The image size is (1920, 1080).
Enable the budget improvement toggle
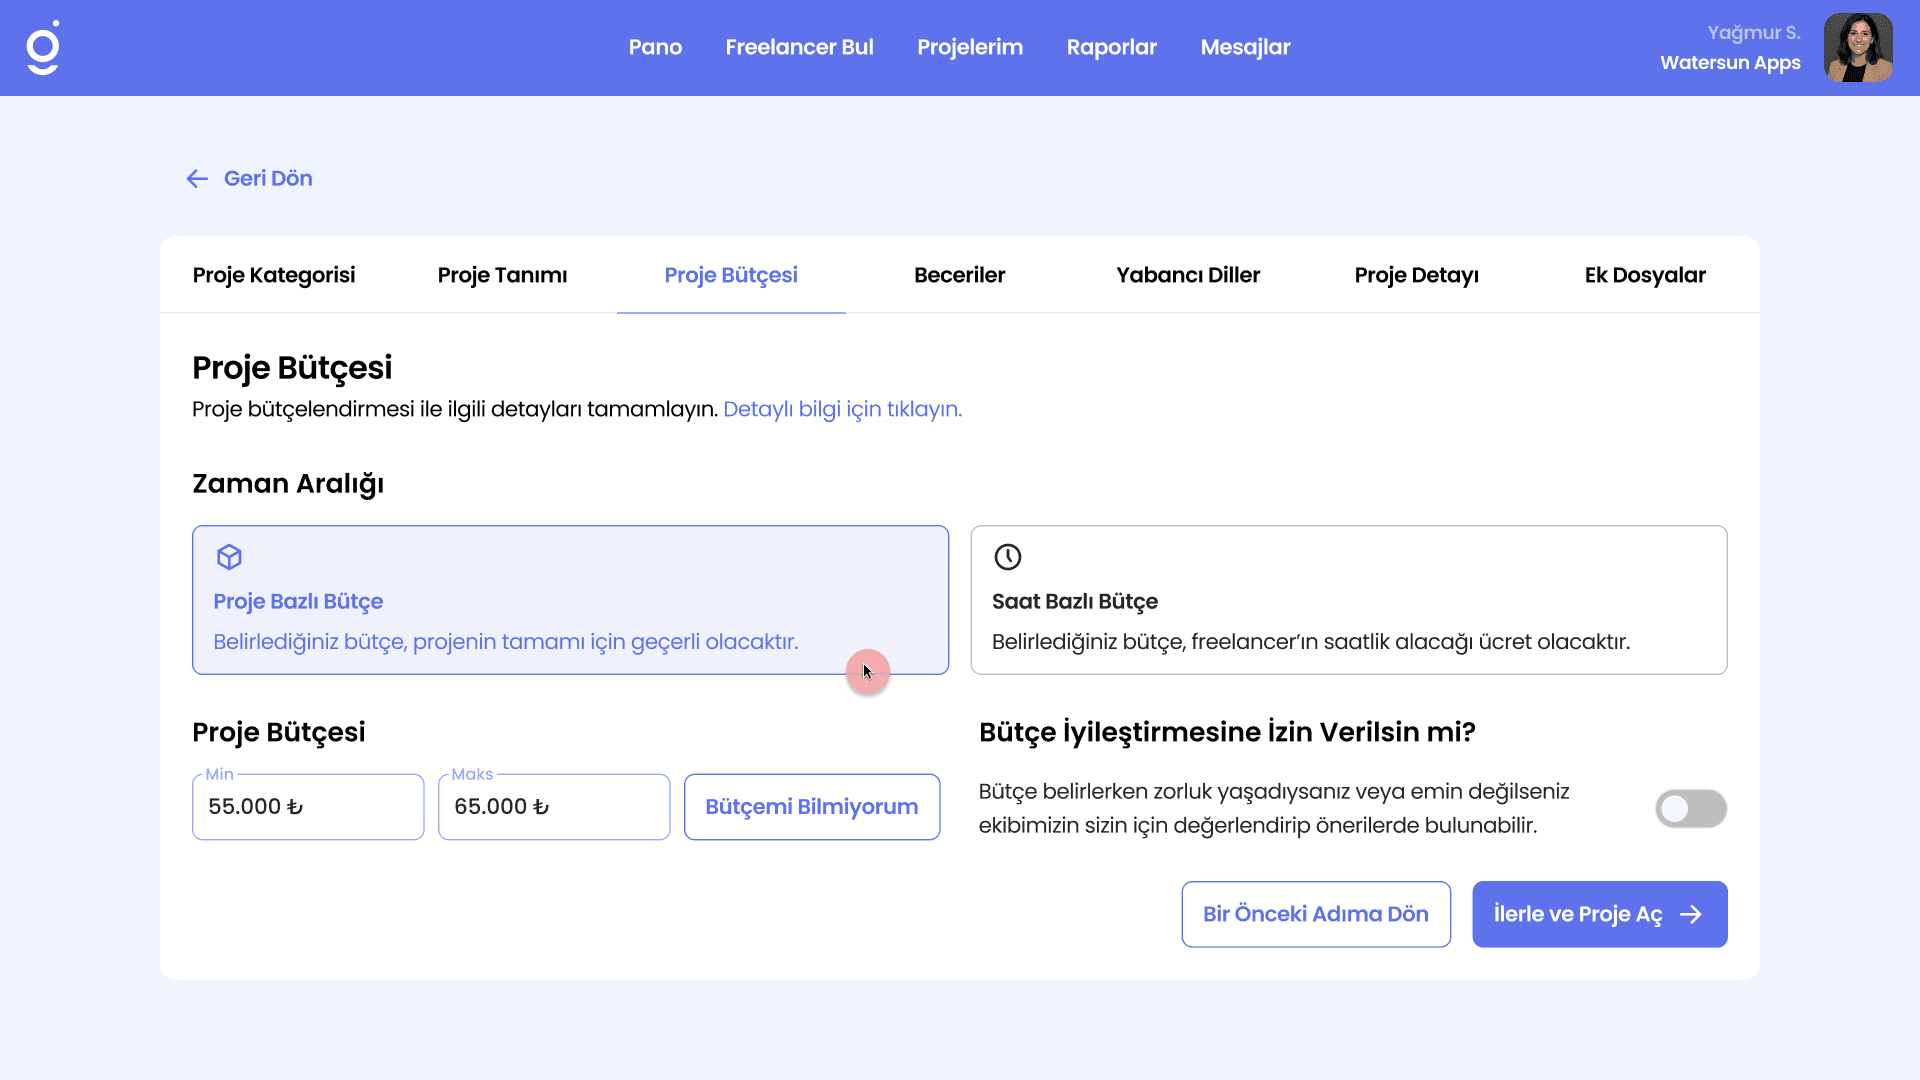pos(1690,808)
